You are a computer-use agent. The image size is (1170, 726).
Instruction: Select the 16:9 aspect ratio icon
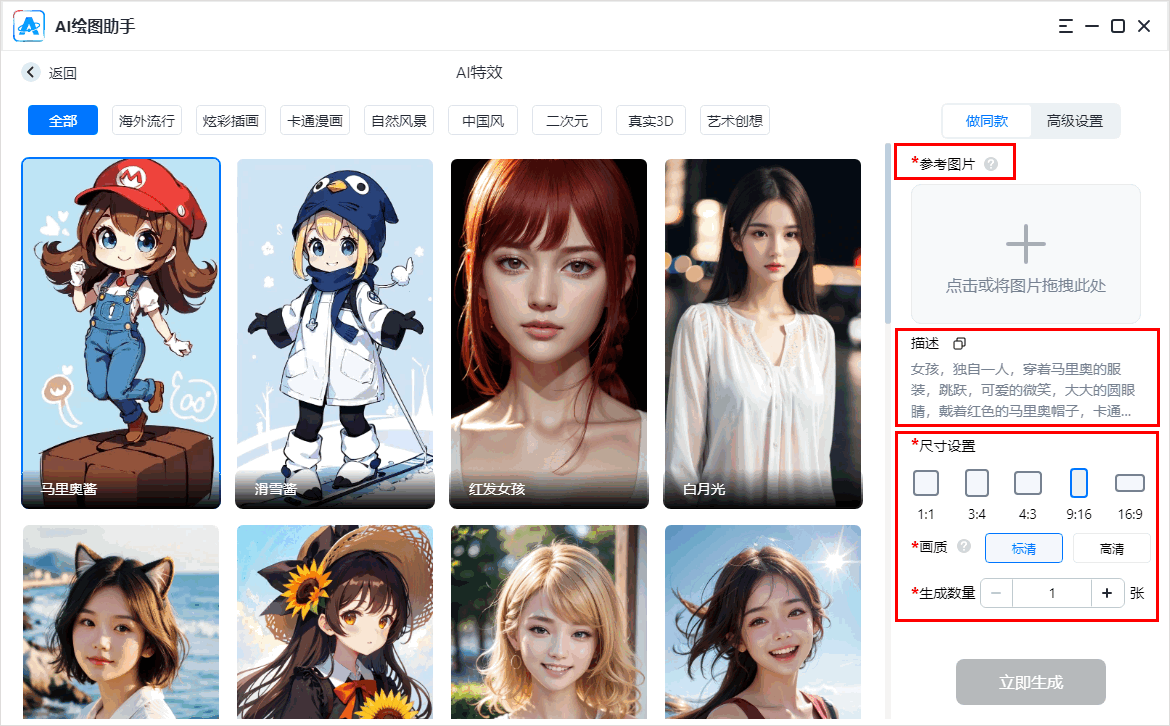pos(1129,482)
